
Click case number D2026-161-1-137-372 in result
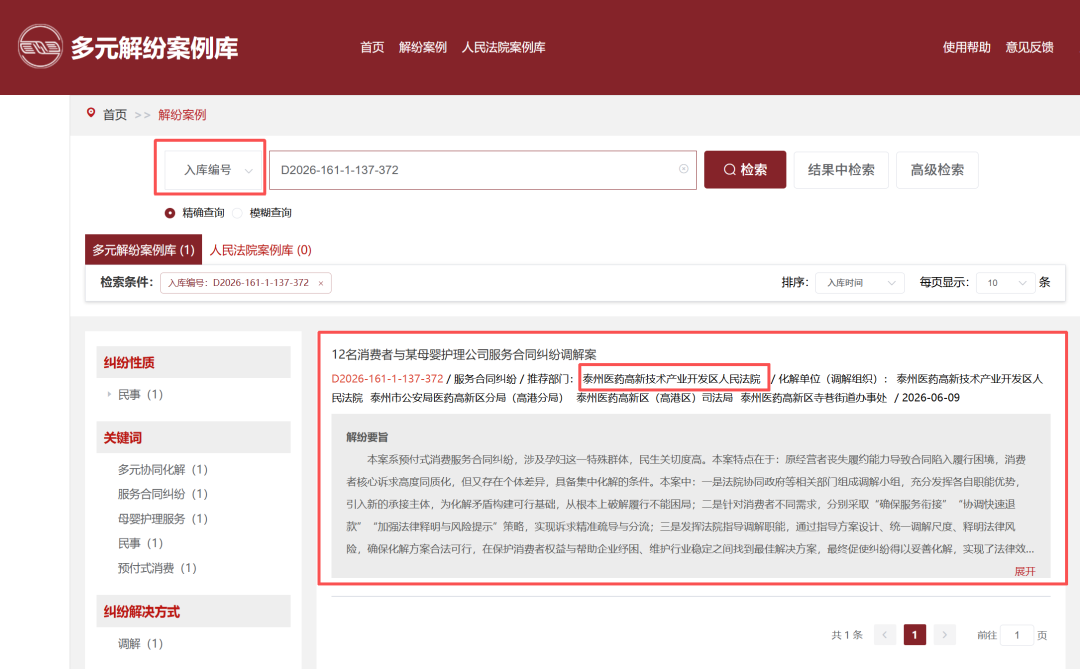click(387, 378)
